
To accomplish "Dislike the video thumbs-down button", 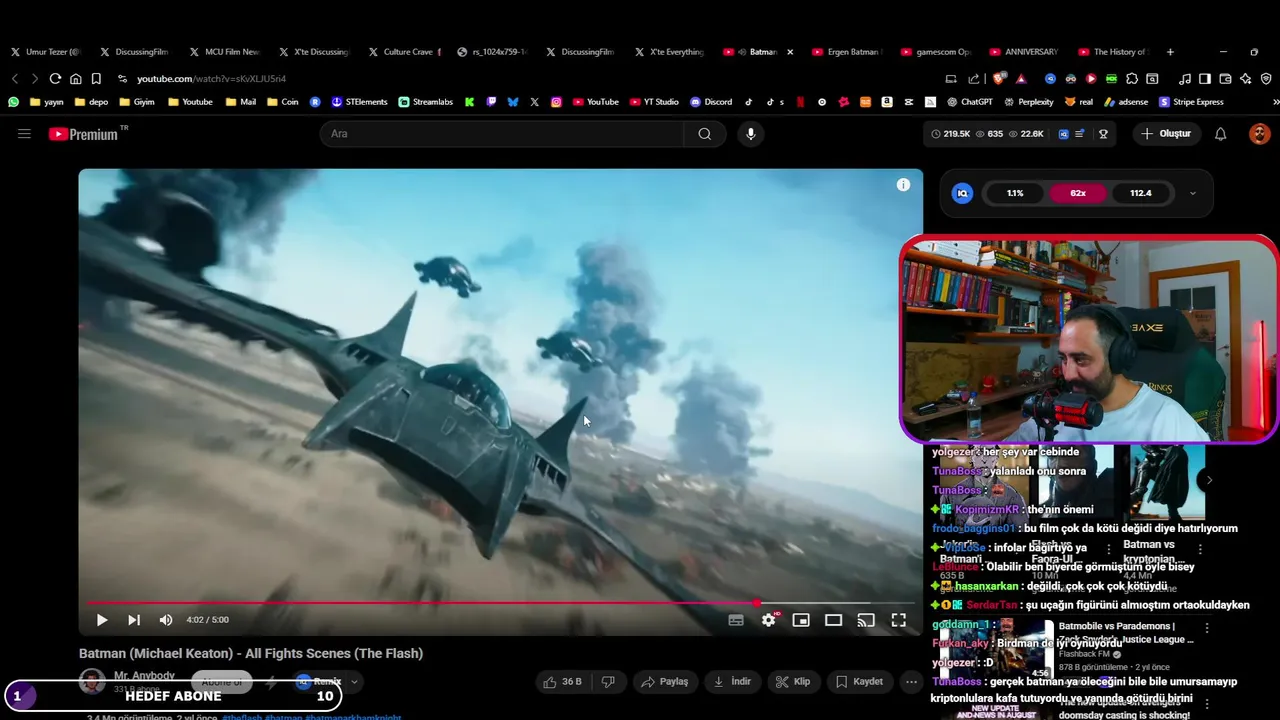I will coord(608,682).
